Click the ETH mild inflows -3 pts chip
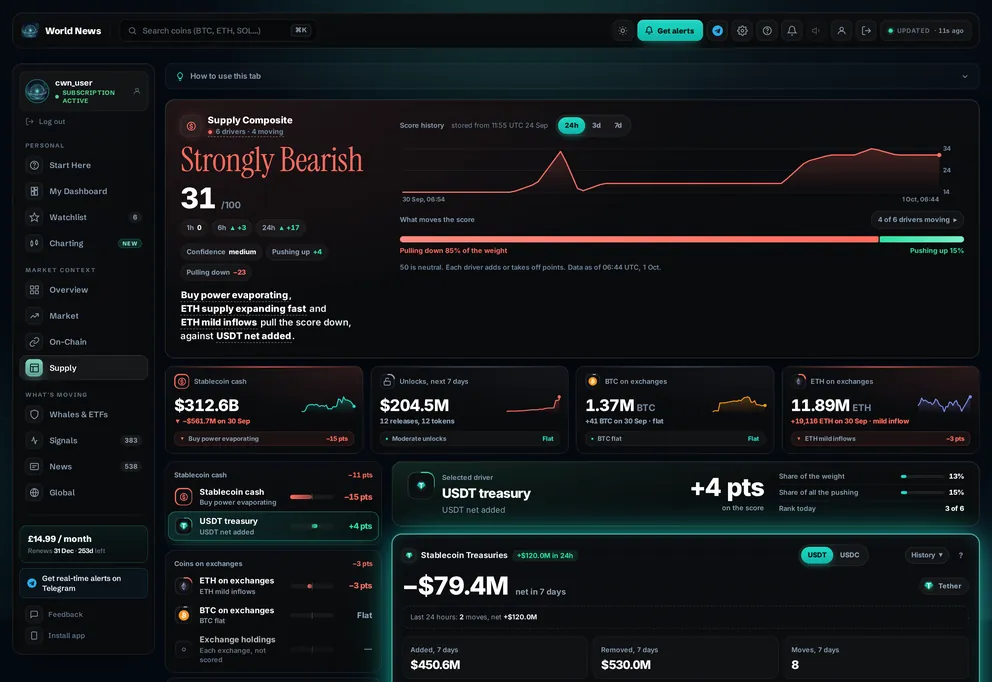992x682 pixels. pos(881,438)
